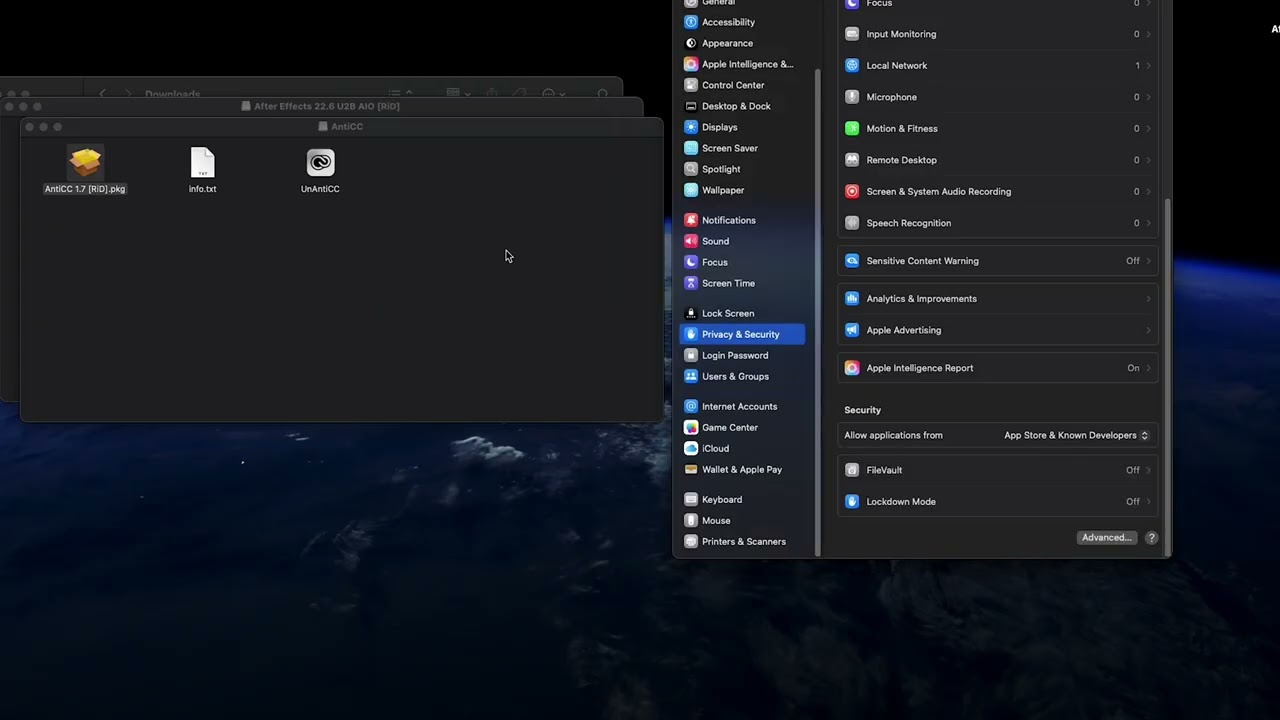Click the Game Center sidebar icon
Image resolution: width=1280 pixels, height=720 pixels.
(691, 427)
